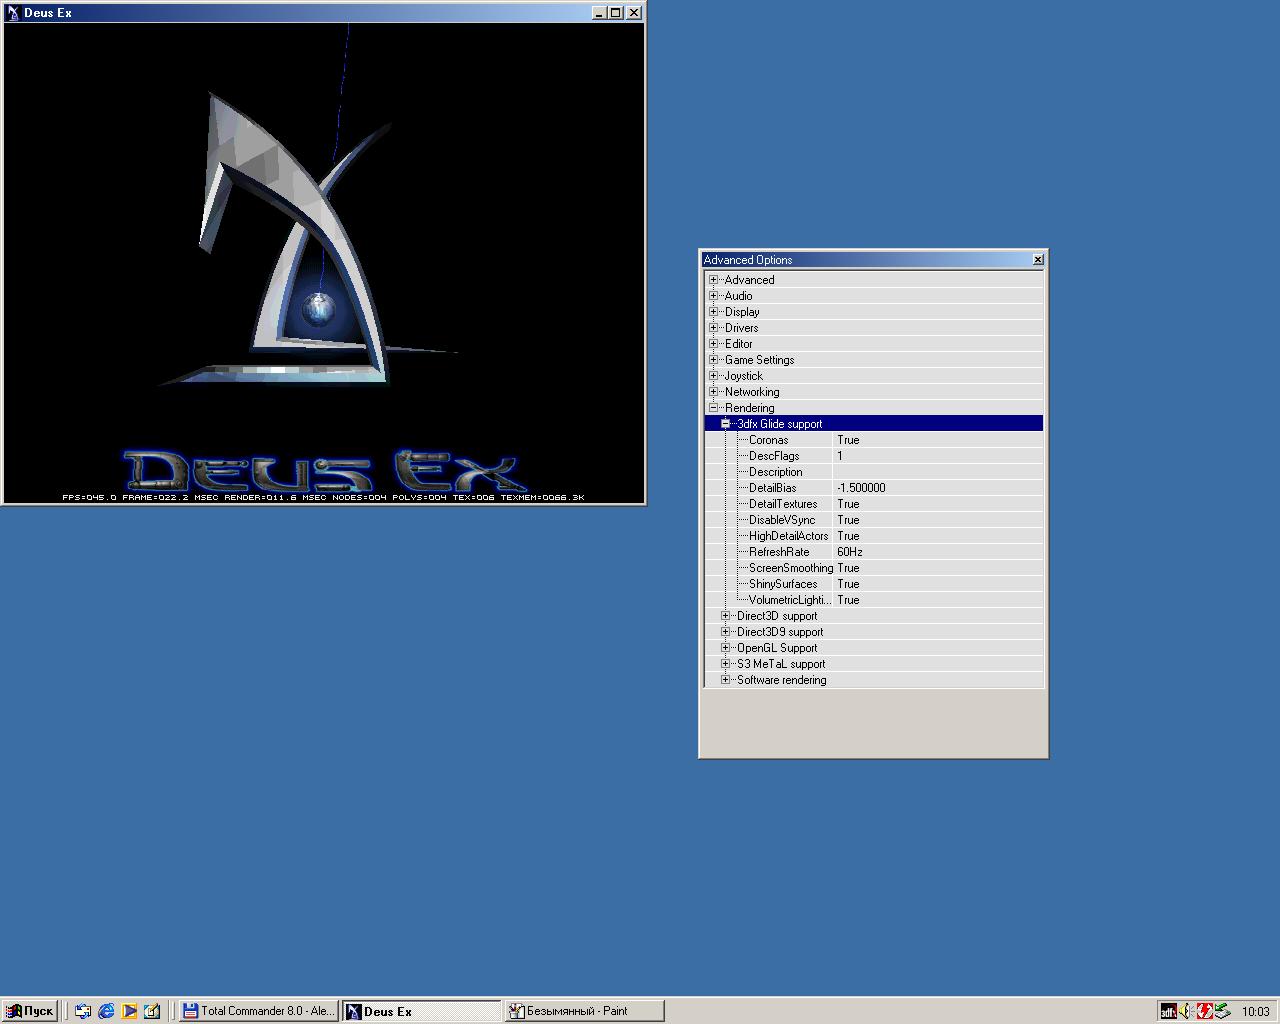Open the volume speaker tray icon
The image size is (1280, 1024).
click(x=1186, y=1011)
